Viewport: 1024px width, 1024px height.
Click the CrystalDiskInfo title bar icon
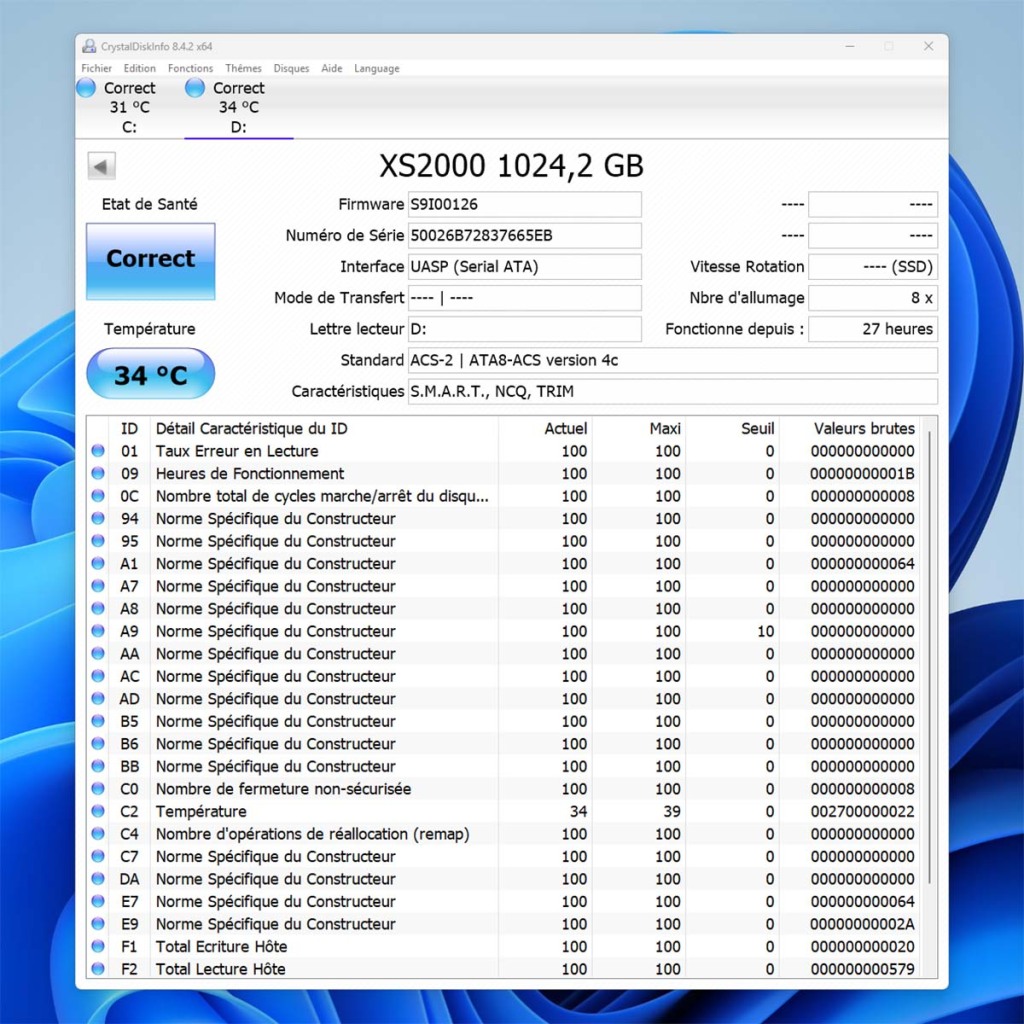pos(89,46)
